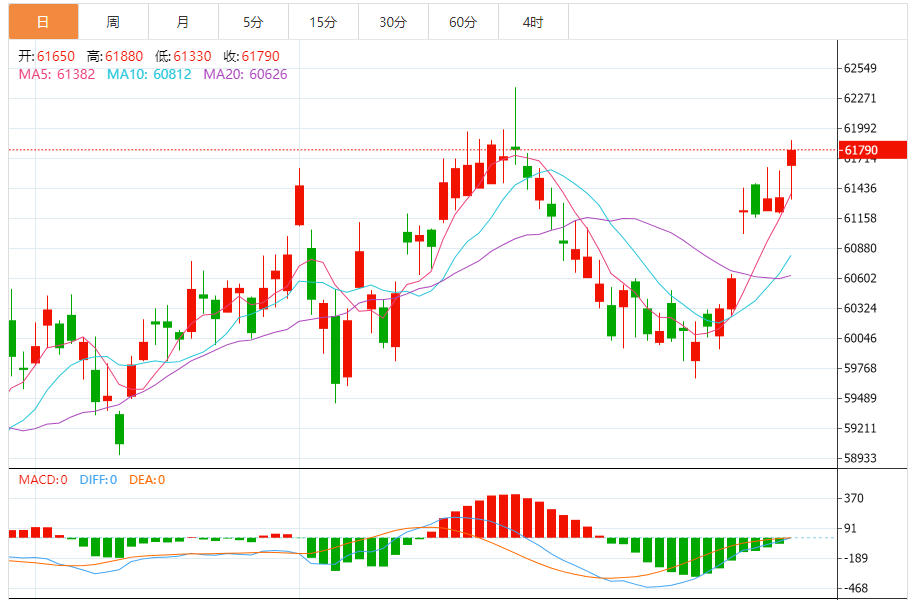Select the 15分 interval tab
The image size is (912, 600).
(x=323, y=21)
